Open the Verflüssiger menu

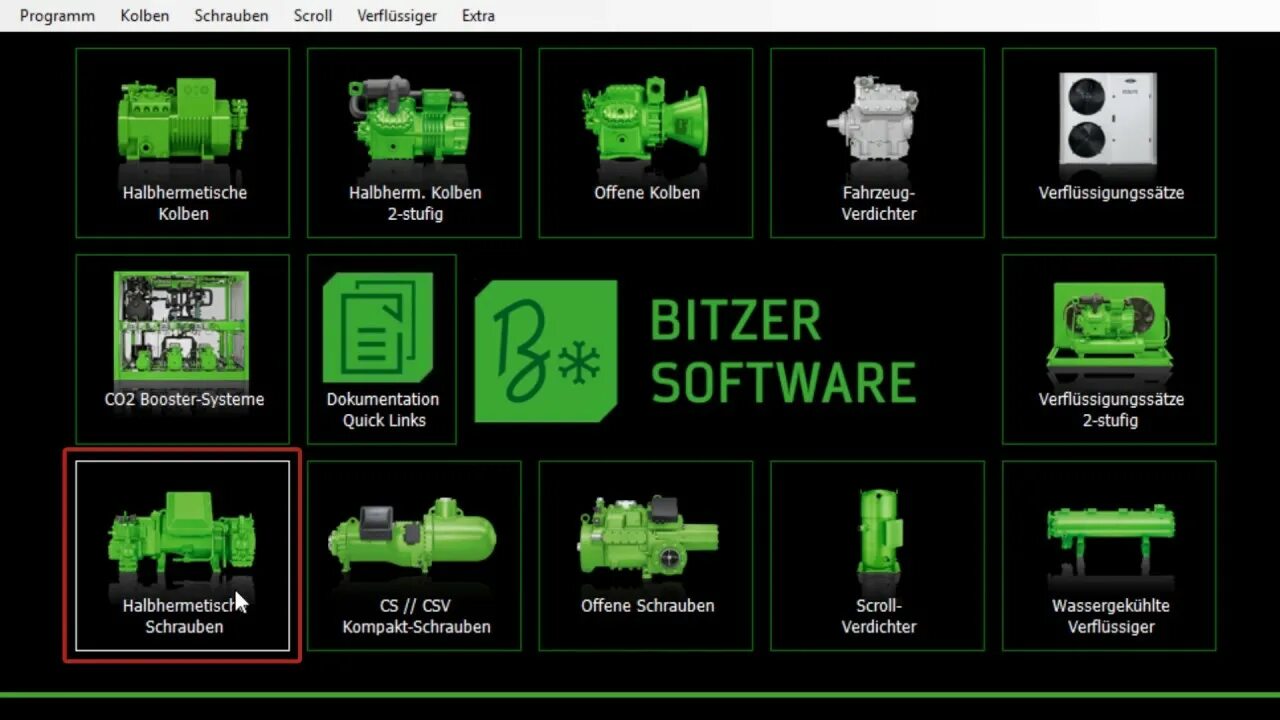click(x=397, y=16)
